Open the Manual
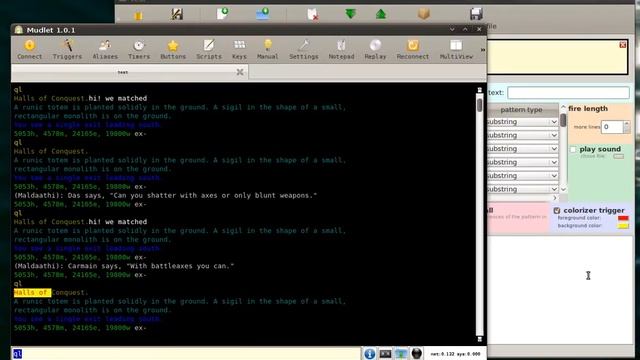This screenshot has width=640, height=360. [267, 49]
